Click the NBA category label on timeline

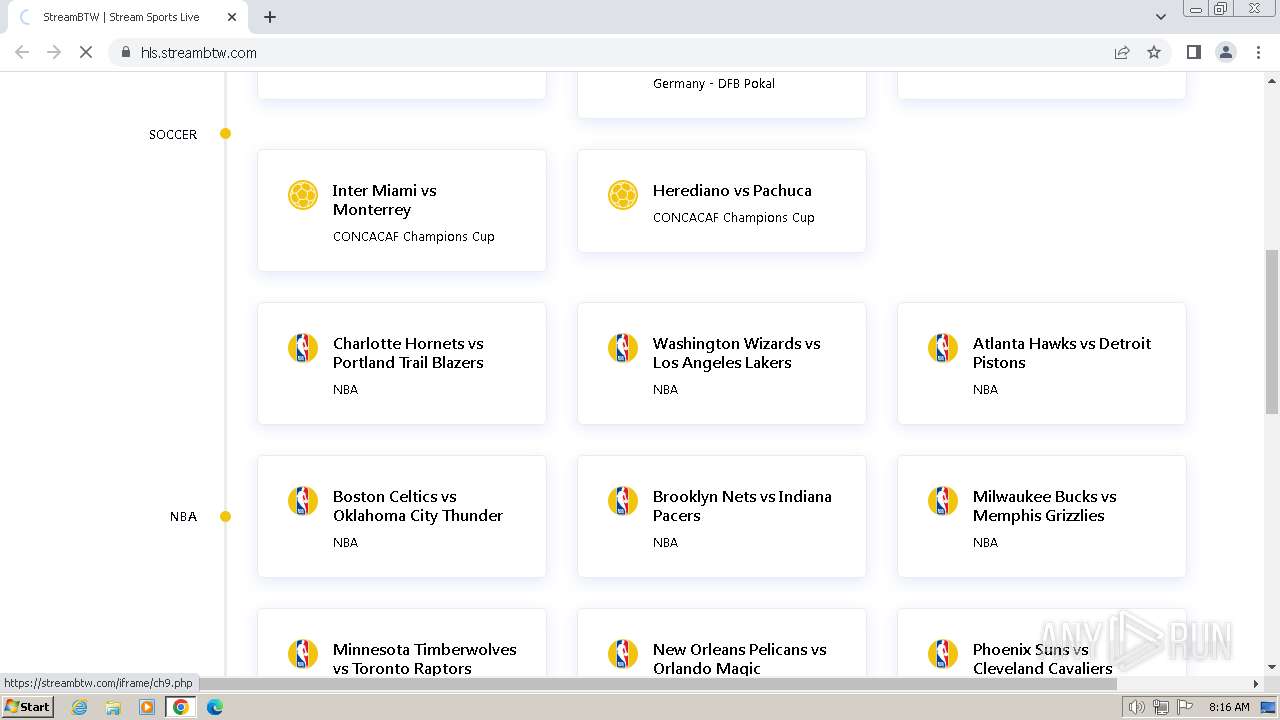[x=183, y=517]
